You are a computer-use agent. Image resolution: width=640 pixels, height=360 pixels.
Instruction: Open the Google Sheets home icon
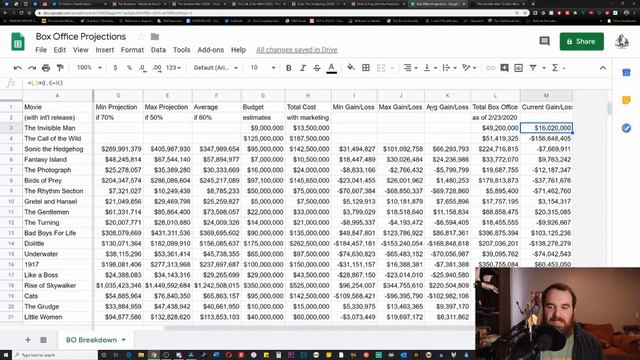pos(18,42)
